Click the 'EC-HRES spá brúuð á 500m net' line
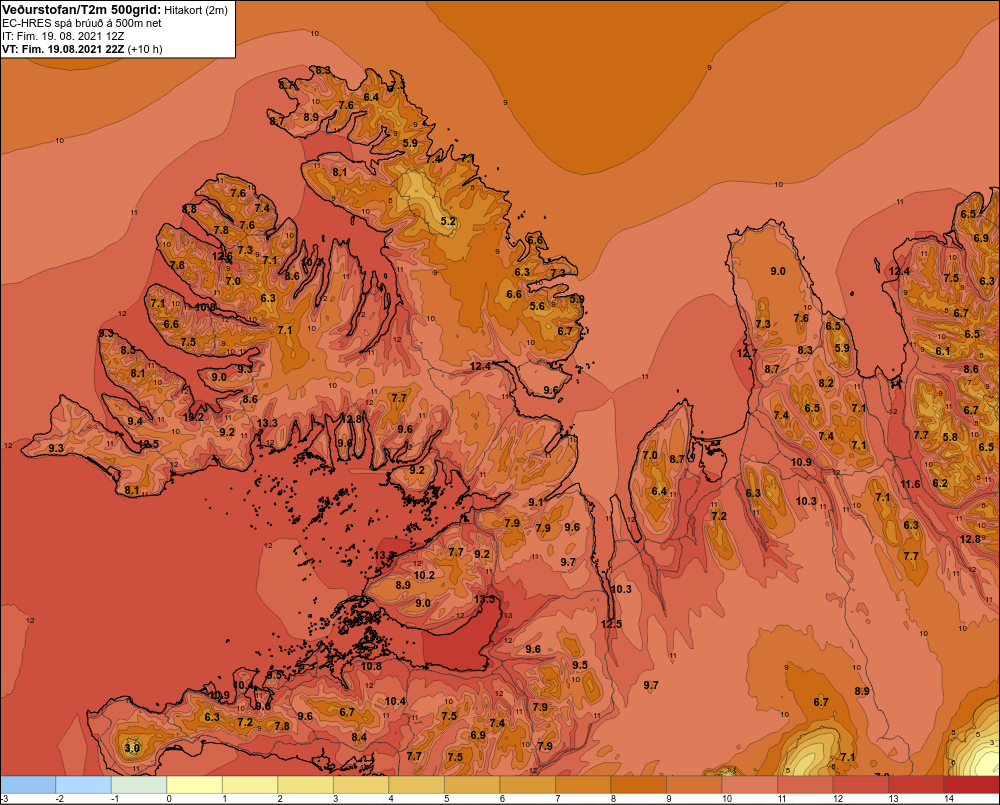1000x805 pixels. (82, 23)
